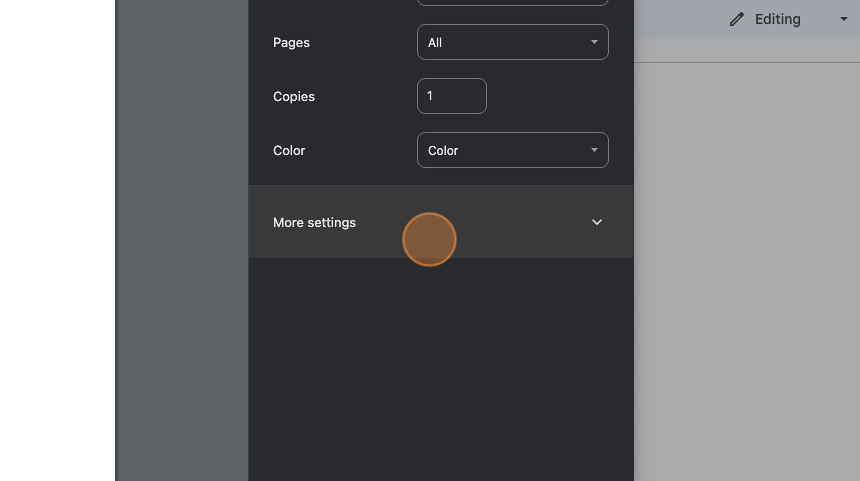Screen dimensions: 860x481
Task: Click the More settings chevron arrow
Action: click(597, 222)
